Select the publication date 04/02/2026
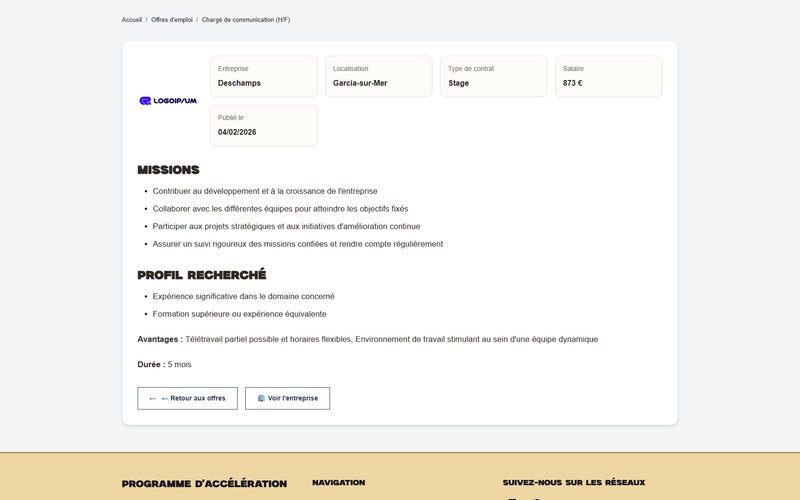800x500 pixels. [237, 132]
